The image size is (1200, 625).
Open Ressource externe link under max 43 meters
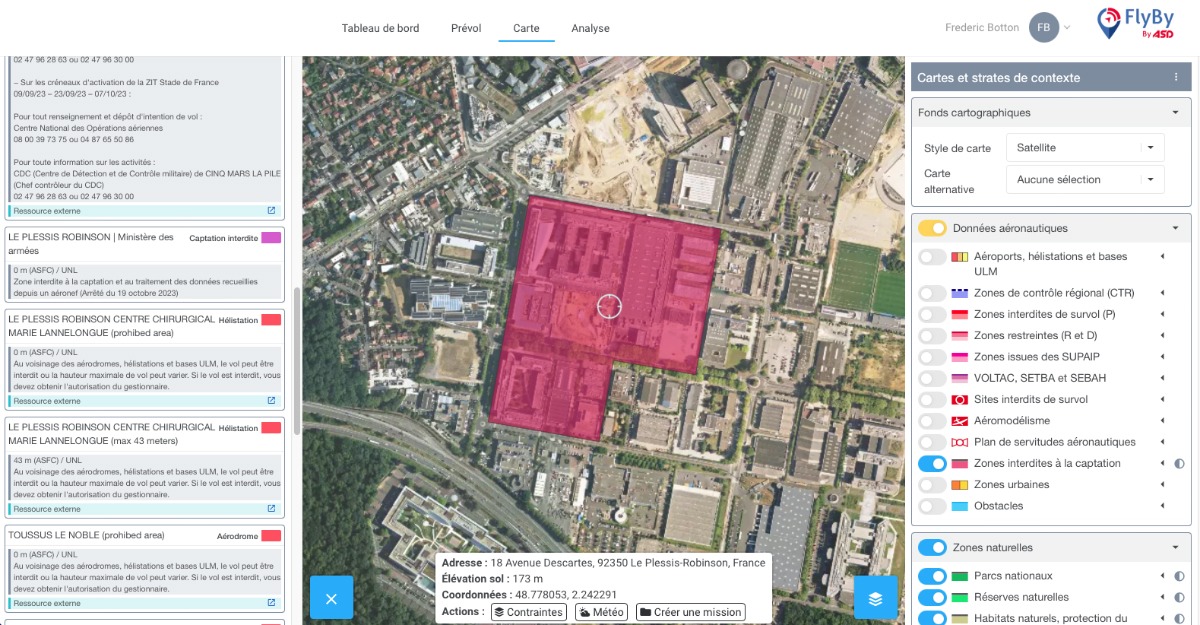[146, 509]
